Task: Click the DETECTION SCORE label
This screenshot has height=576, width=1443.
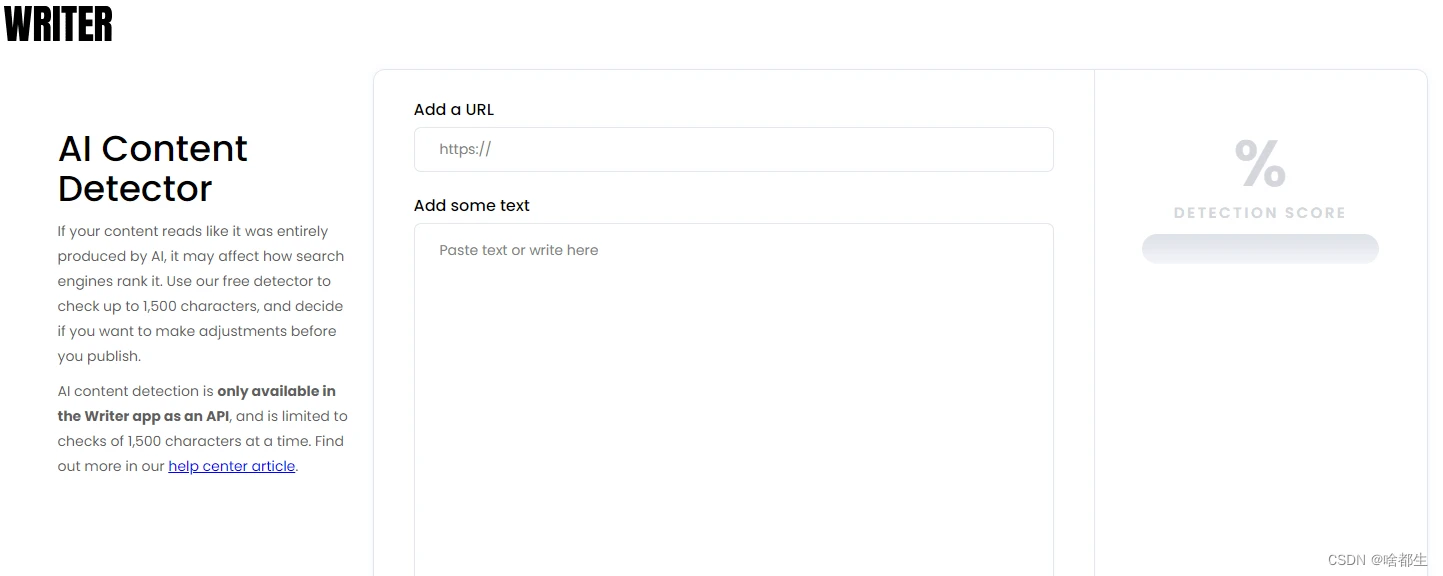Action: coord(1260,213)
